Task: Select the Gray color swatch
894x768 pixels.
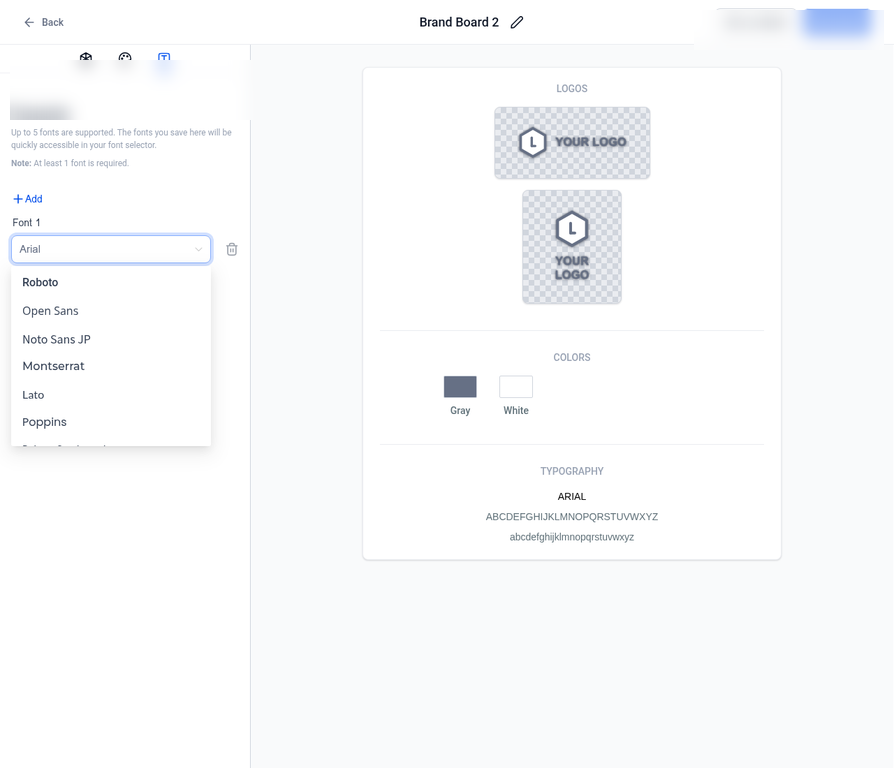Action: (x=460, y=387)
